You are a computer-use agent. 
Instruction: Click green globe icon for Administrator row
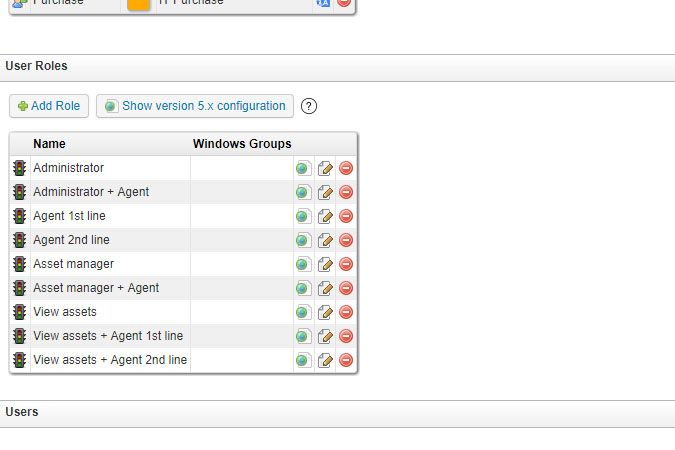click(303, 168)
